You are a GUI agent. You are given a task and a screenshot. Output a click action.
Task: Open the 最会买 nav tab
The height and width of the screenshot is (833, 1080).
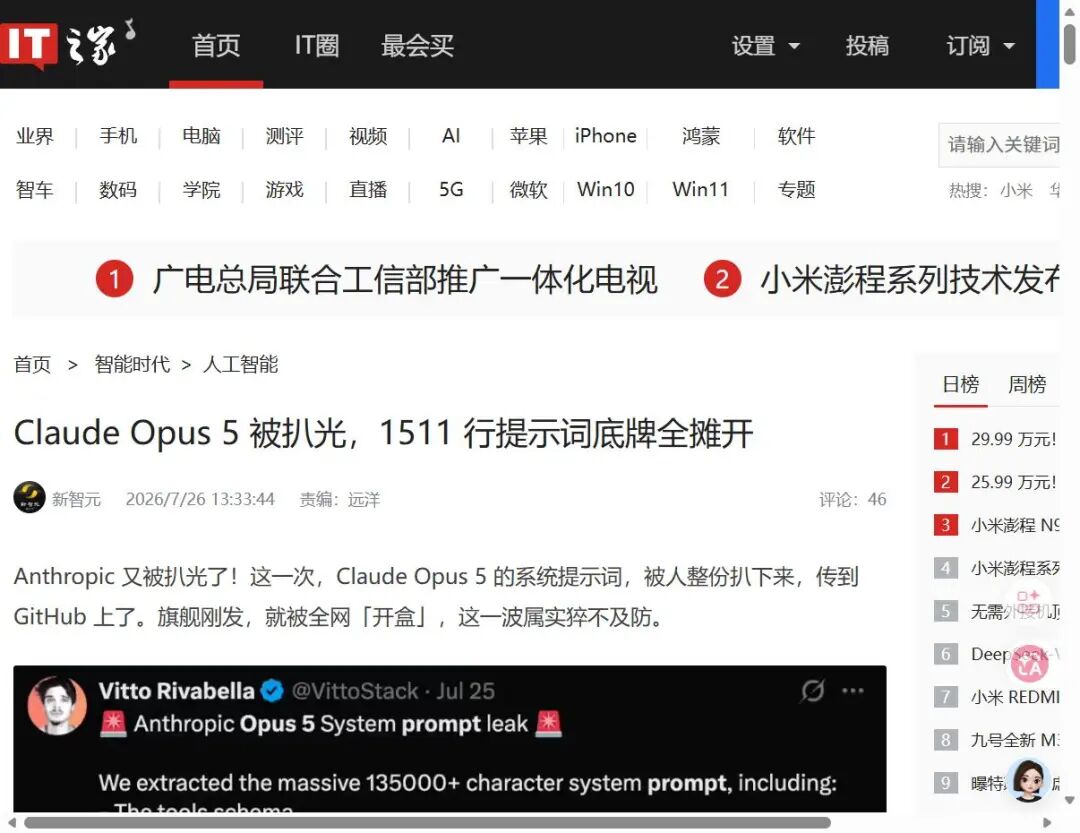pyautogui.click(x=417, y=46)
